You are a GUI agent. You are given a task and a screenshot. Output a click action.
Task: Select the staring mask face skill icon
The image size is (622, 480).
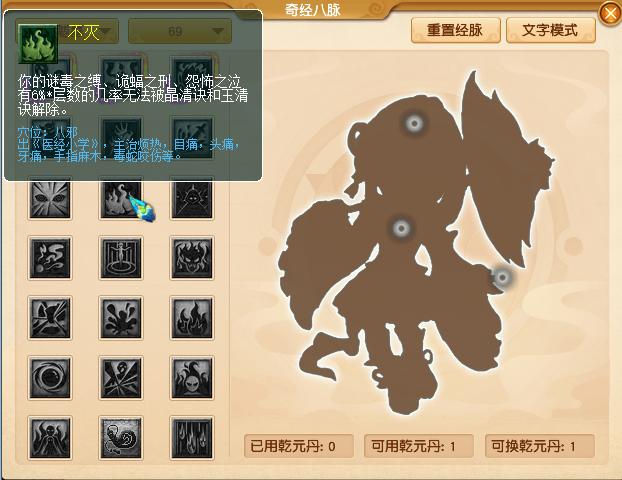[50, 198]
